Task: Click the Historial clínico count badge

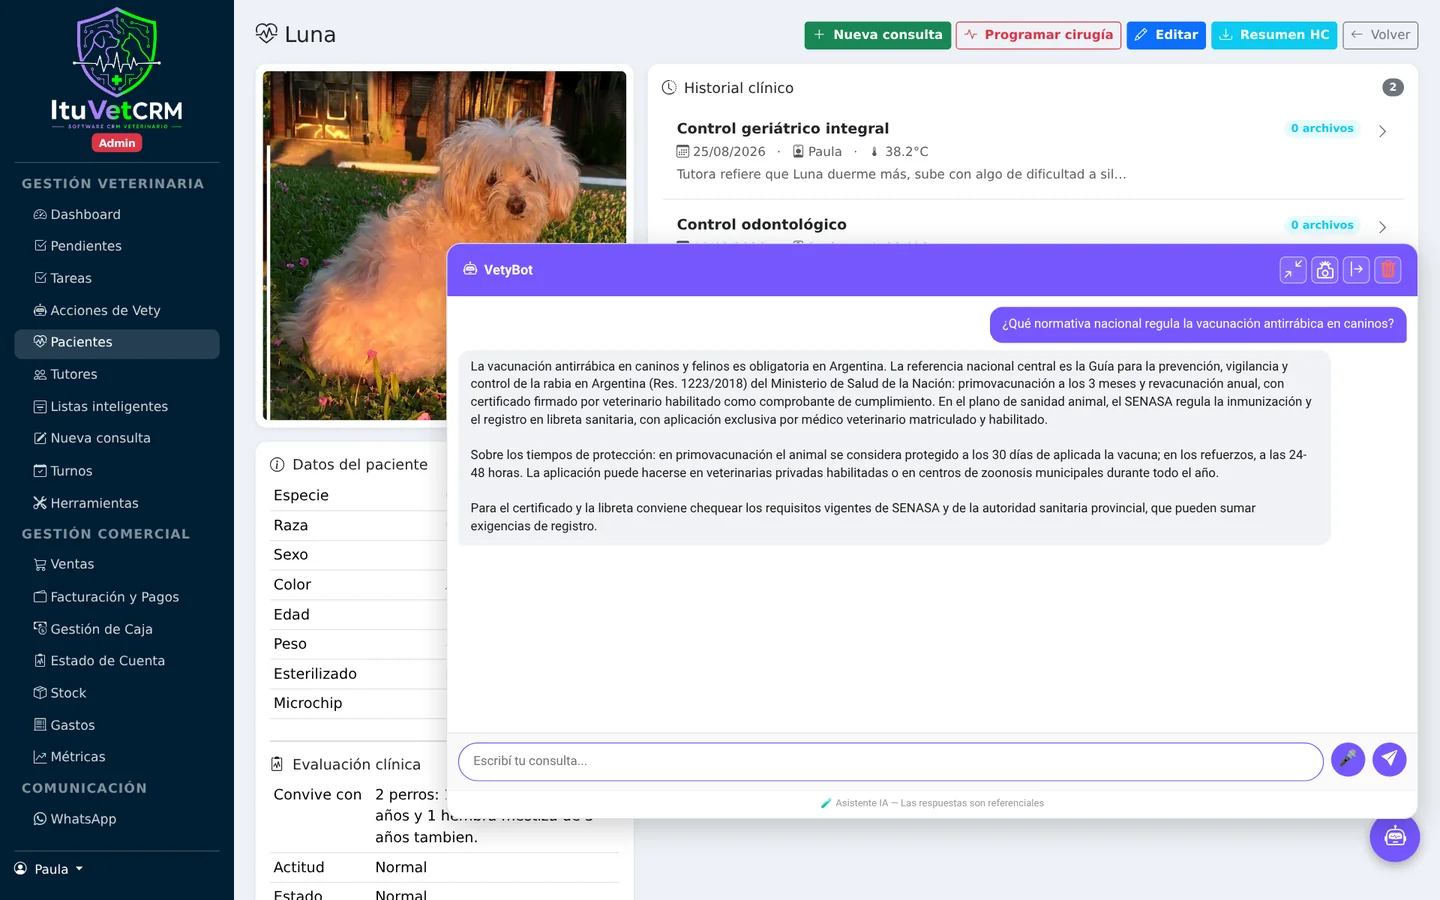Action: coord(1393,87)
